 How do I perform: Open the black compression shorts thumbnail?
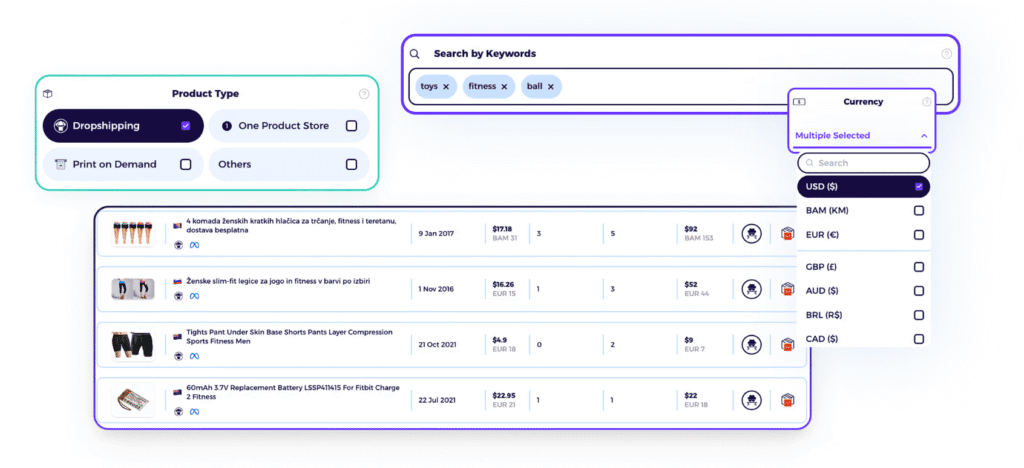pos(133,345)
